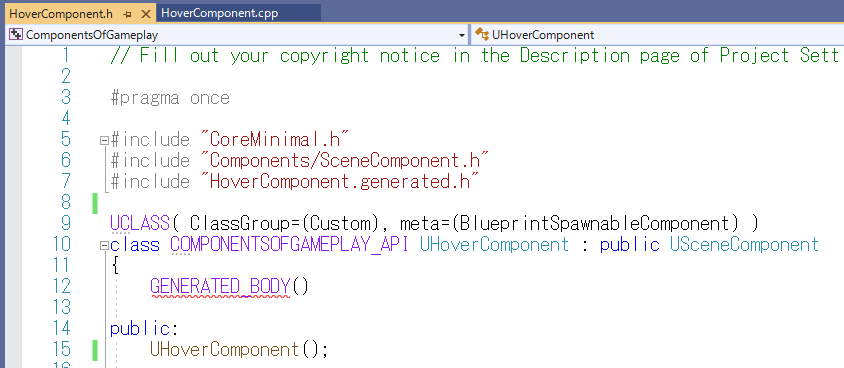Viewport: 844px width, 368px height.
Task: Click line number 8 in the margin
Action: (65, 203)
